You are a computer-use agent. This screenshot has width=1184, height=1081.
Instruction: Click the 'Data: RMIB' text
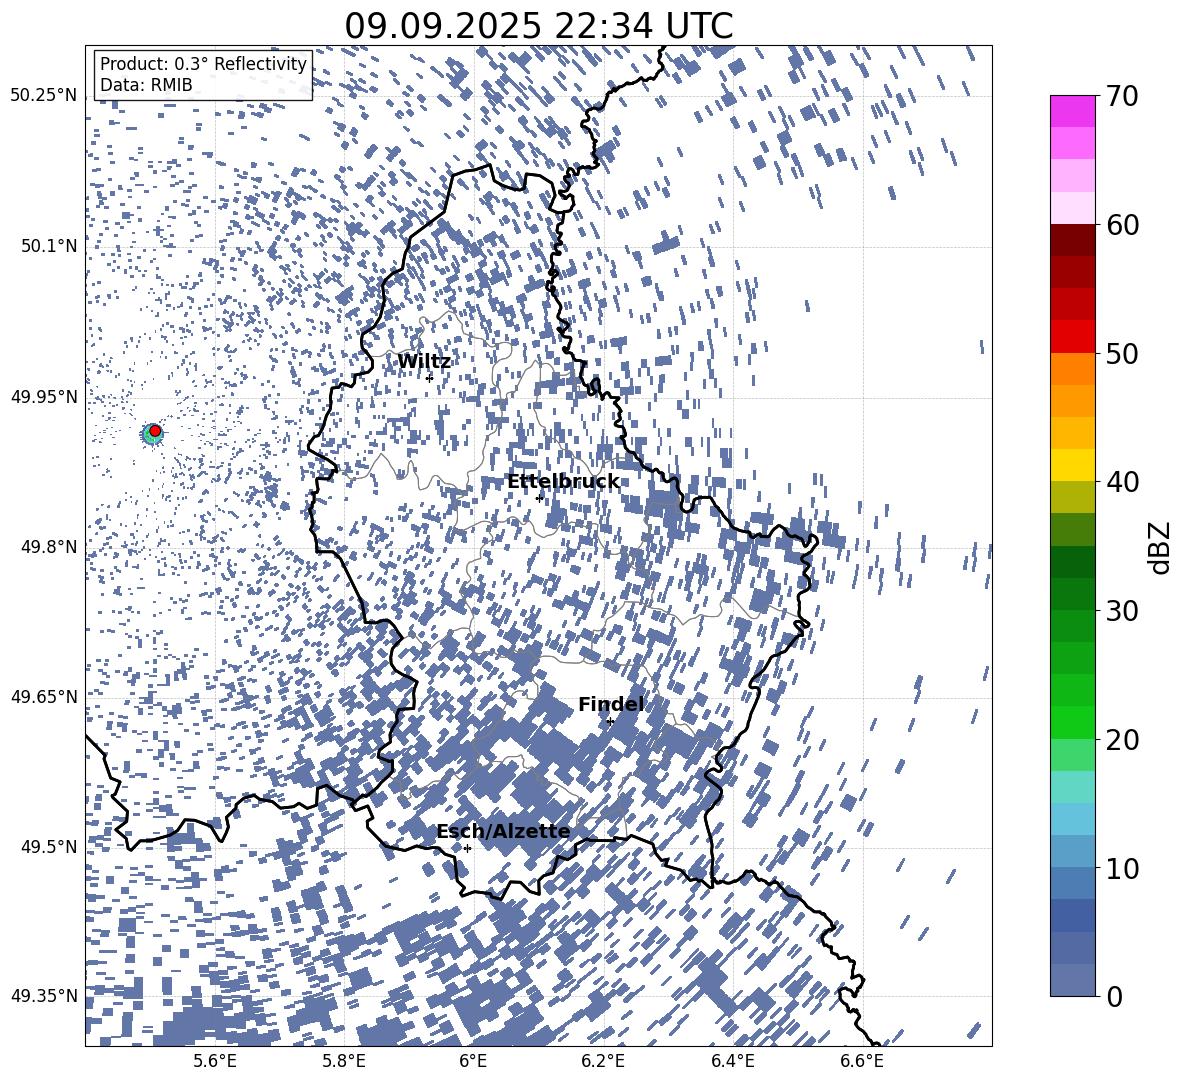(x=146, y=85)
